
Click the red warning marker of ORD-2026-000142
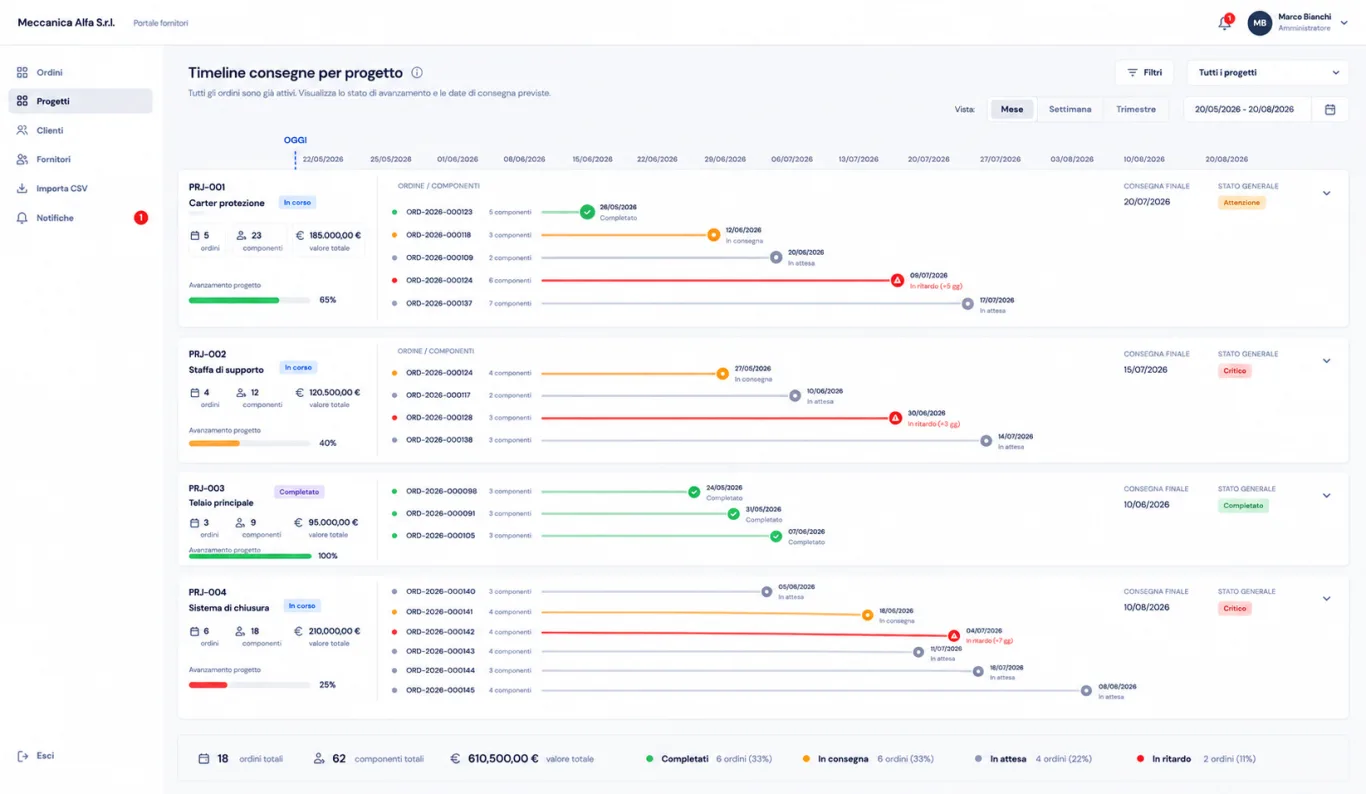click(954, 635)
